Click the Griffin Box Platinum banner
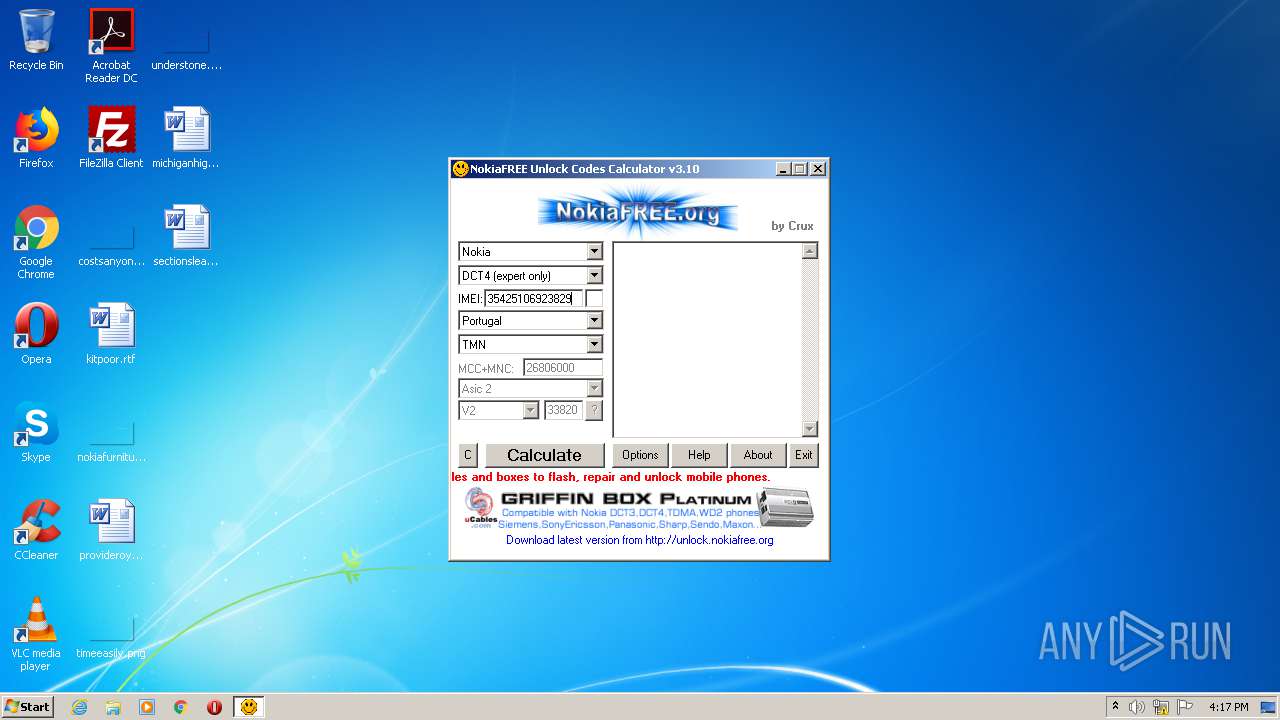Viewport: 1280px width, 720px height. click(639, 509)
